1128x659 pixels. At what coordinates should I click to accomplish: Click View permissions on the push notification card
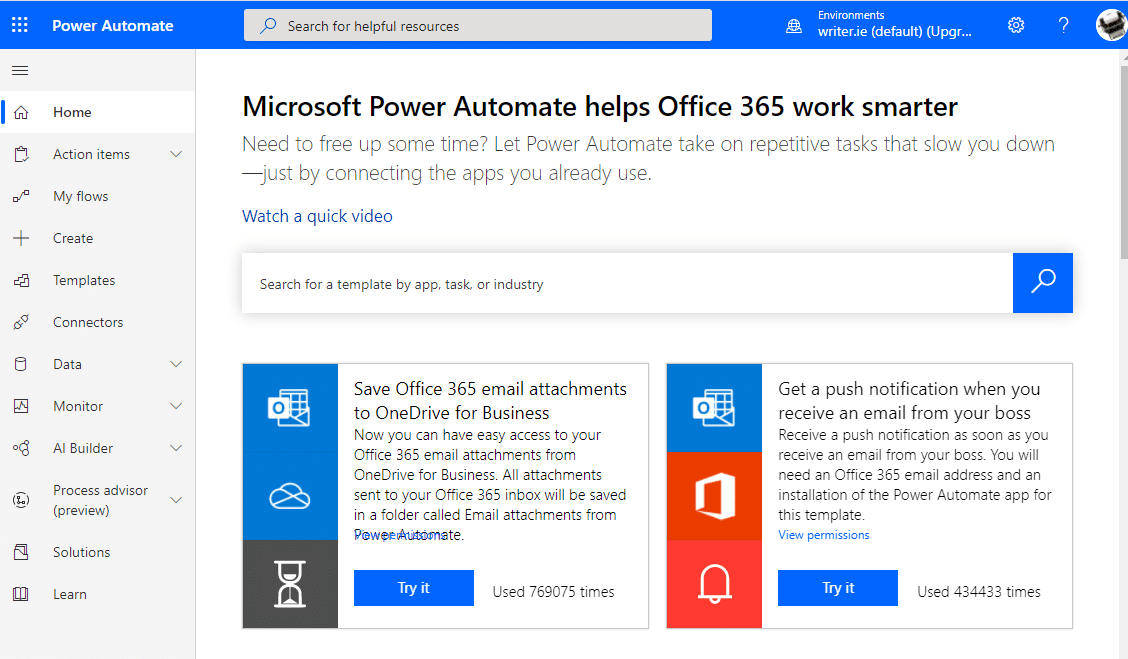click(x=824, y=535)
